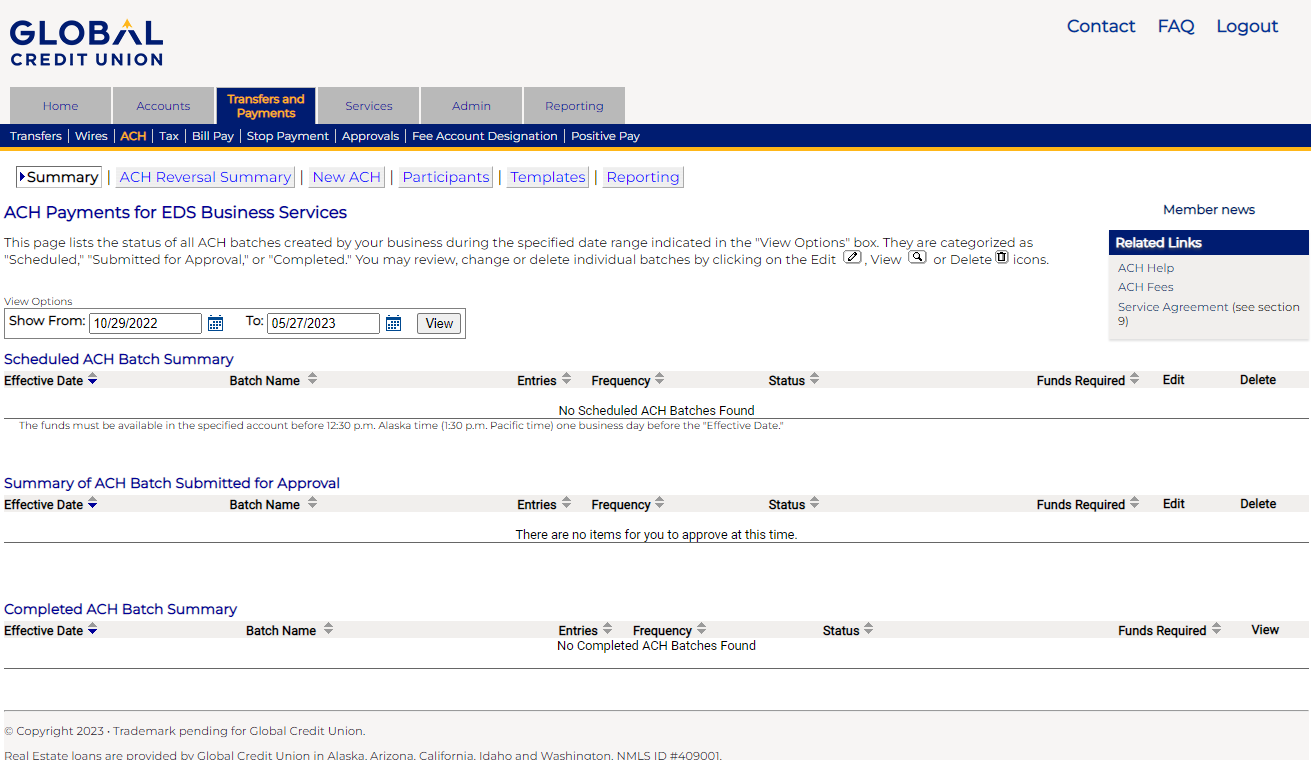Viewport: 1311px width, 760px height.
Task: Sort Submitted for Approval by Status
Action: coord(814,503)
